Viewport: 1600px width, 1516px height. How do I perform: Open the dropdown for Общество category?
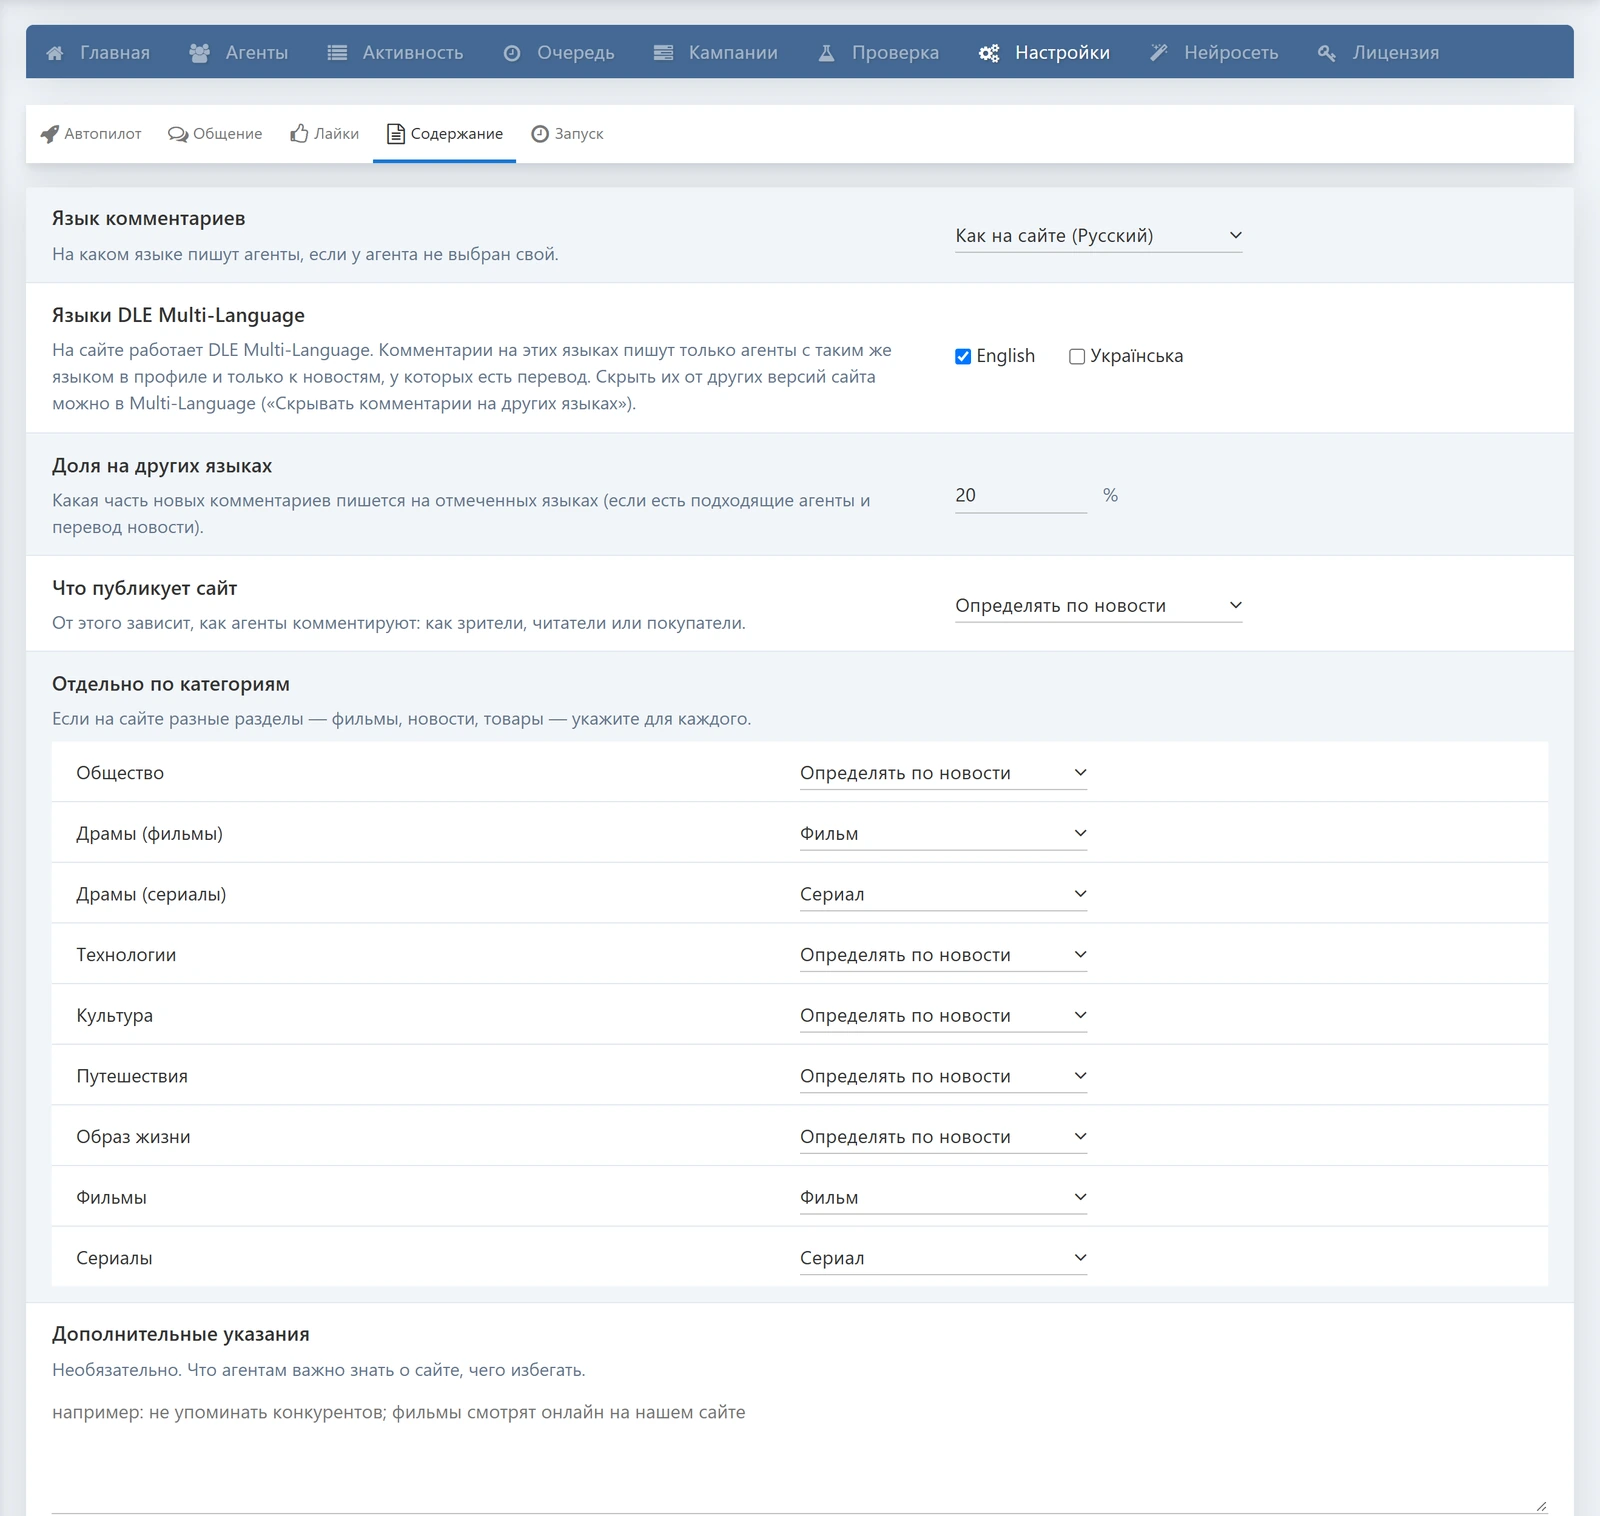[x=943, y=773]
